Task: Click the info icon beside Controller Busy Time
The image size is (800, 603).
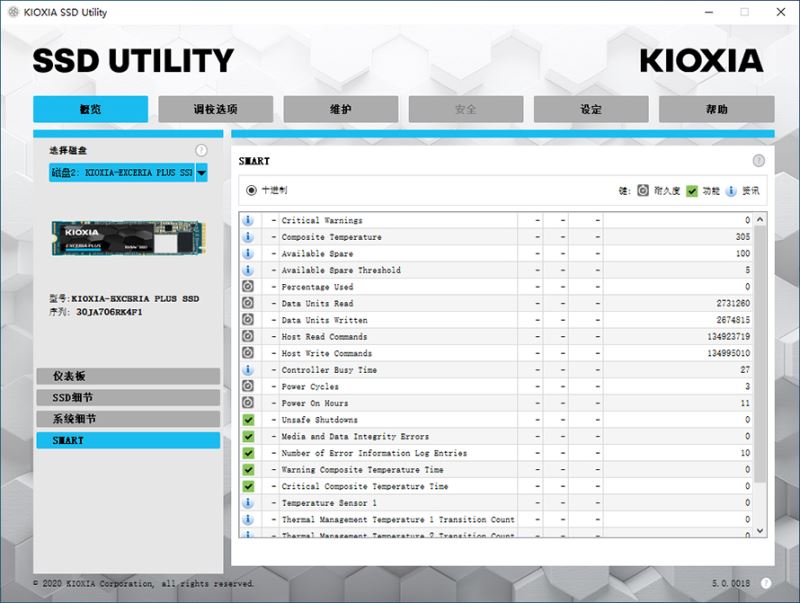Action: point(248,370)
